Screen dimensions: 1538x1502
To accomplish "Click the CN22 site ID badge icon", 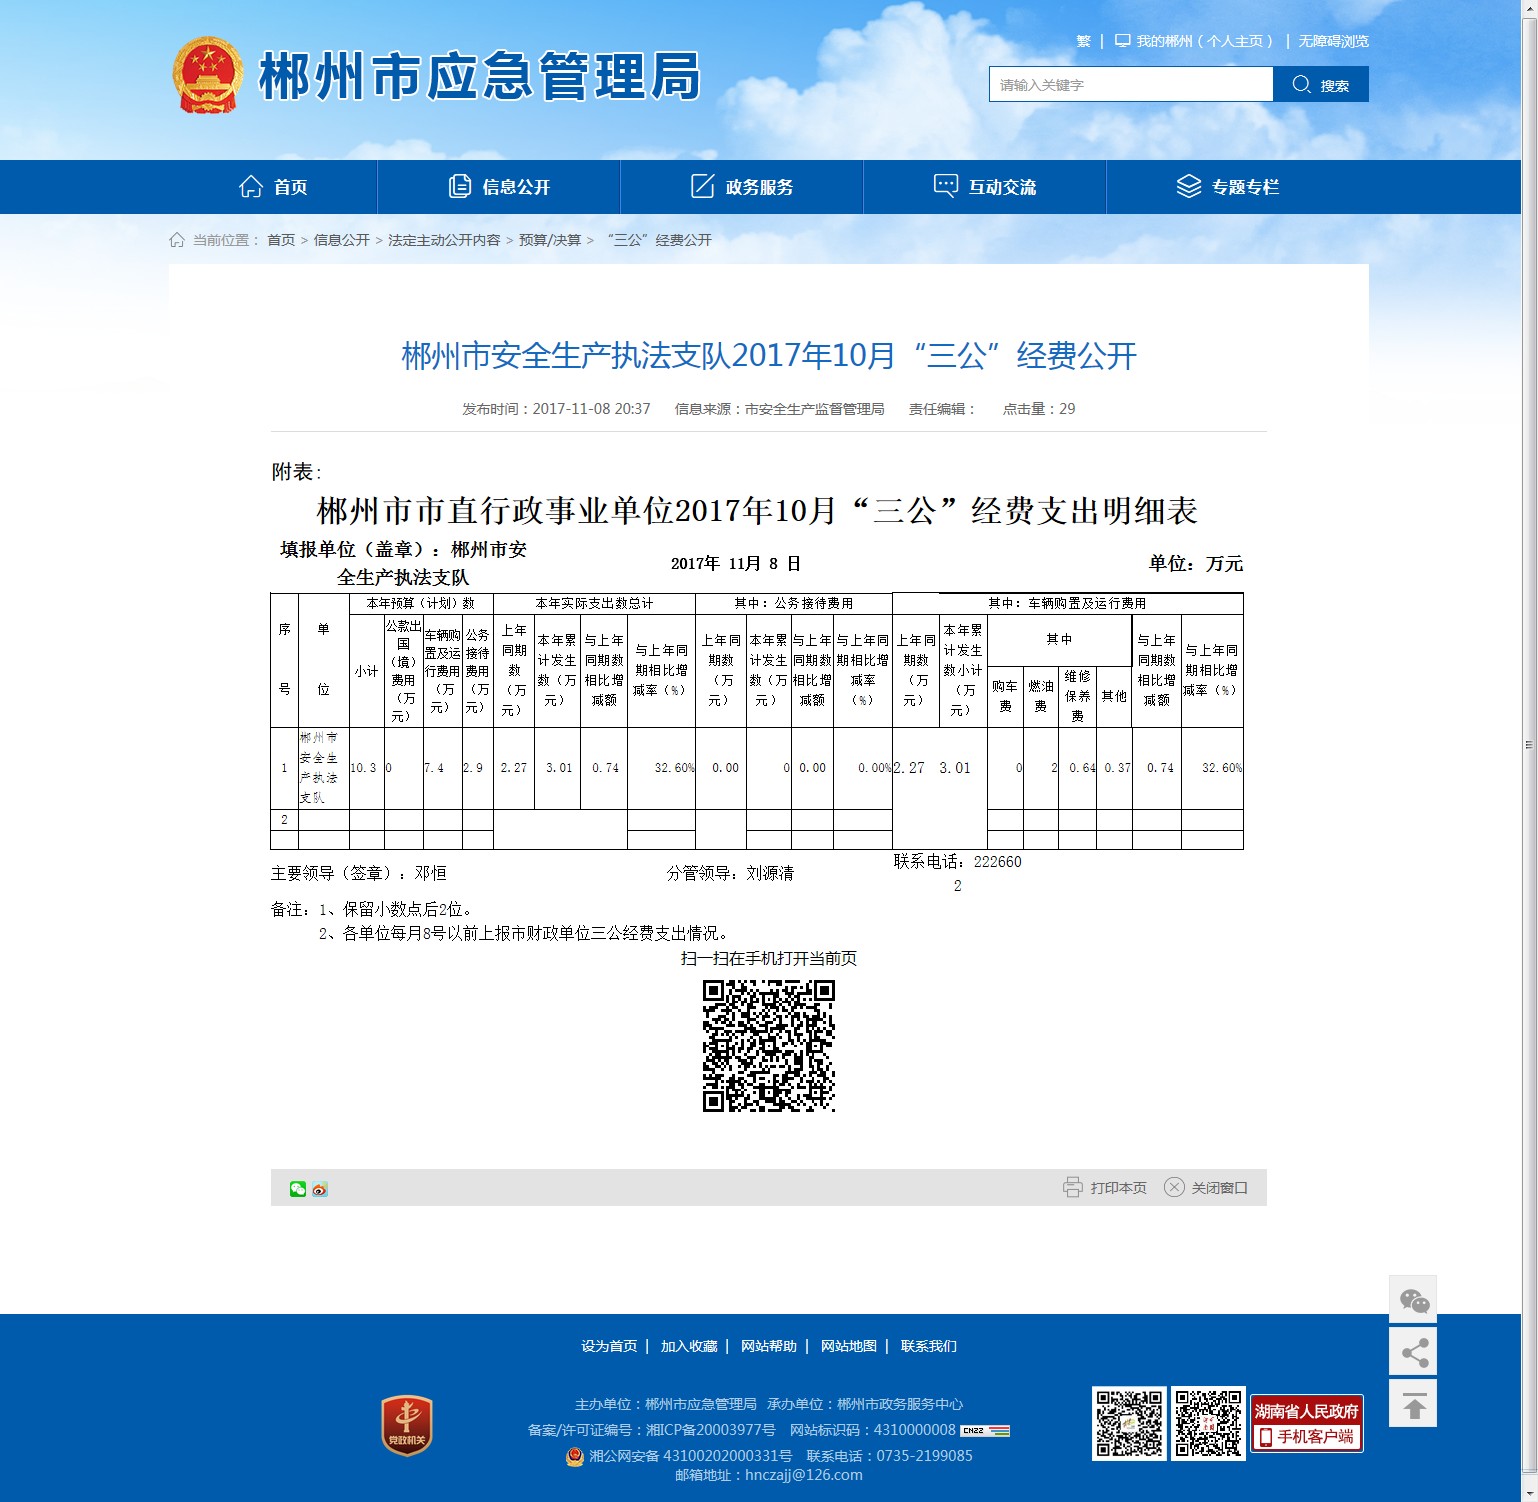I will pos(985,1431).
